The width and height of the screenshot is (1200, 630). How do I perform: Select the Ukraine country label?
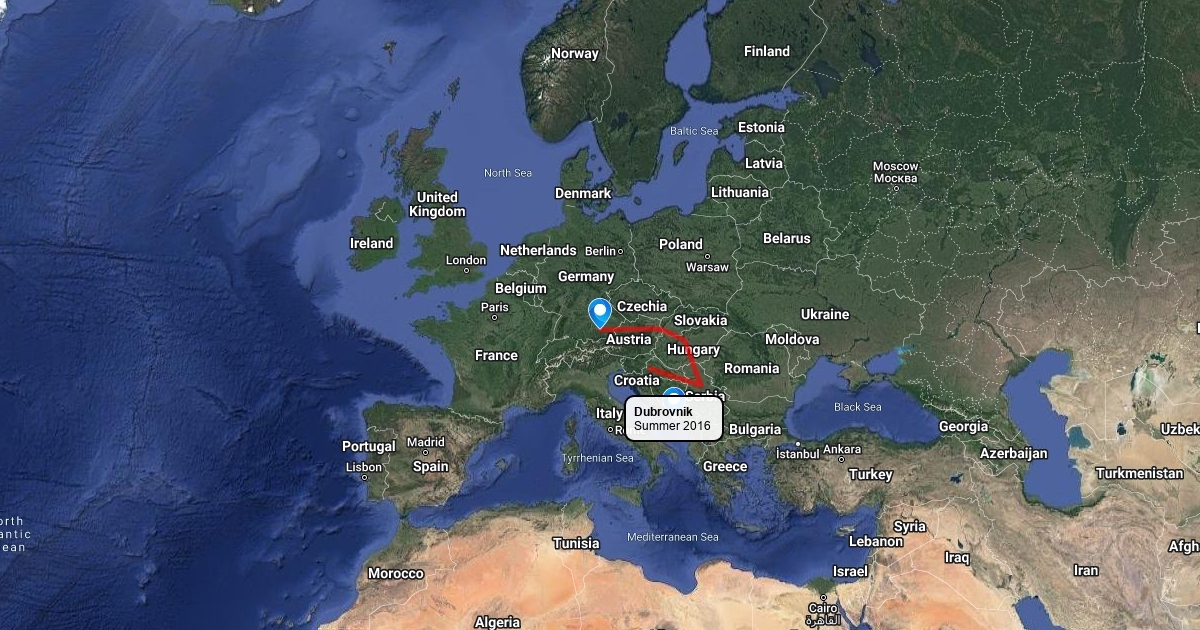coord(825,314)
